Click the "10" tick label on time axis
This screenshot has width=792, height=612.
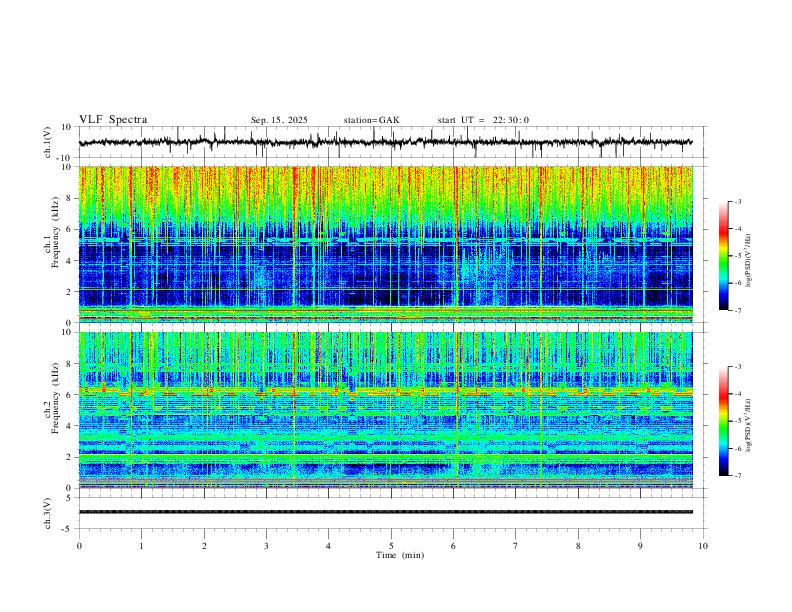pyautogui.click(x=703, y=546)
